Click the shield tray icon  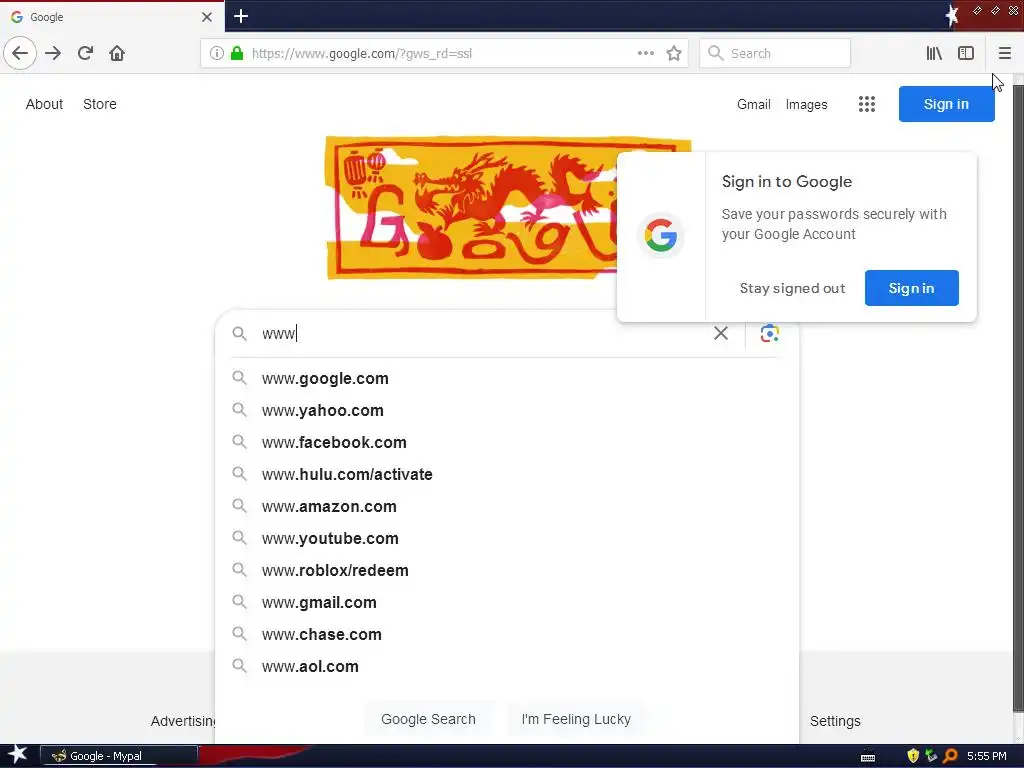913,756
